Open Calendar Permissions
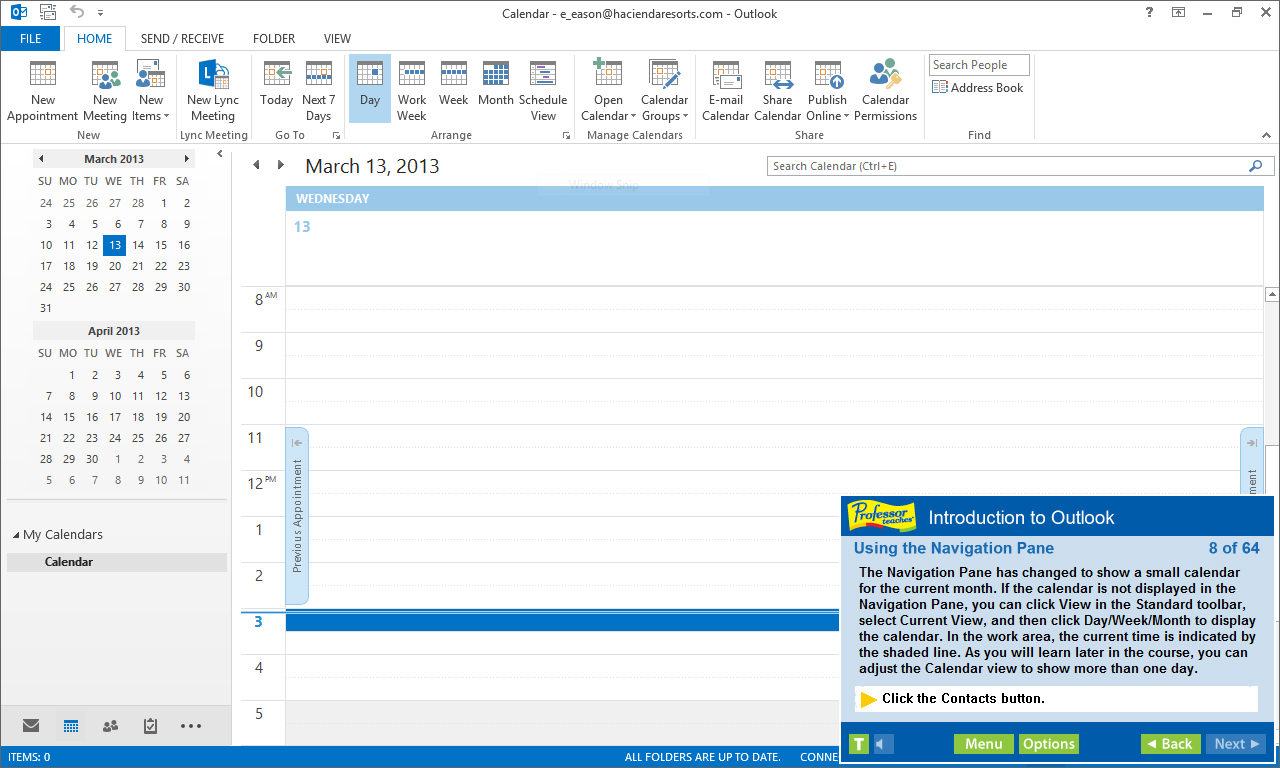The width and height of the screenshot is (1280, 768). click(885, 89)
